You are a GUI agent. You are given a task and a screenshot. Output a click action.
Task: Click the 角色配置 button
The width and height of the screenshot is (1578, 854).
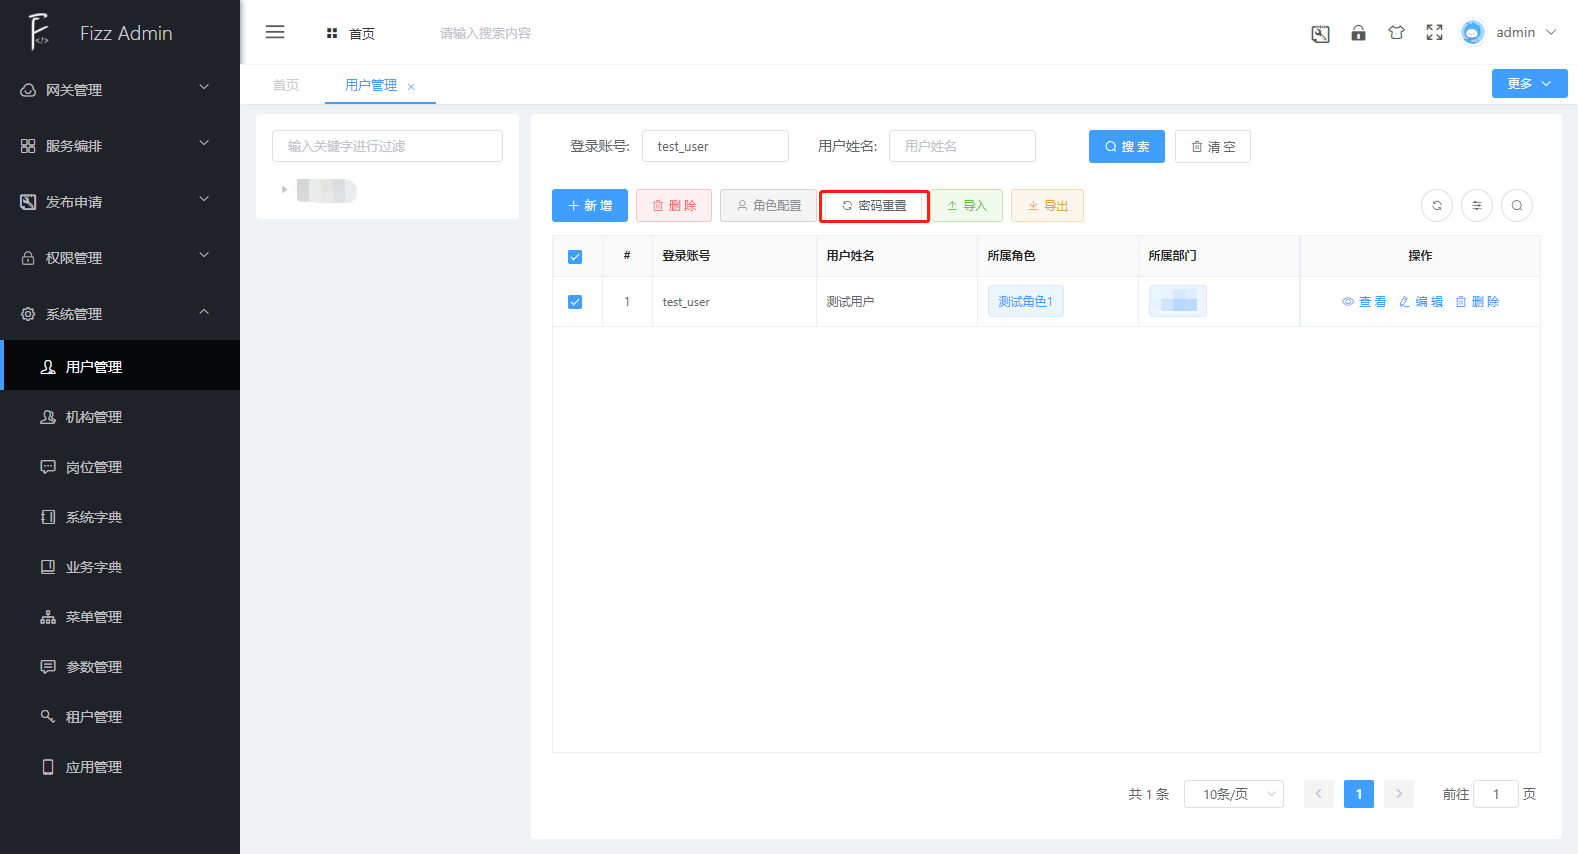(x=768, y=205)
